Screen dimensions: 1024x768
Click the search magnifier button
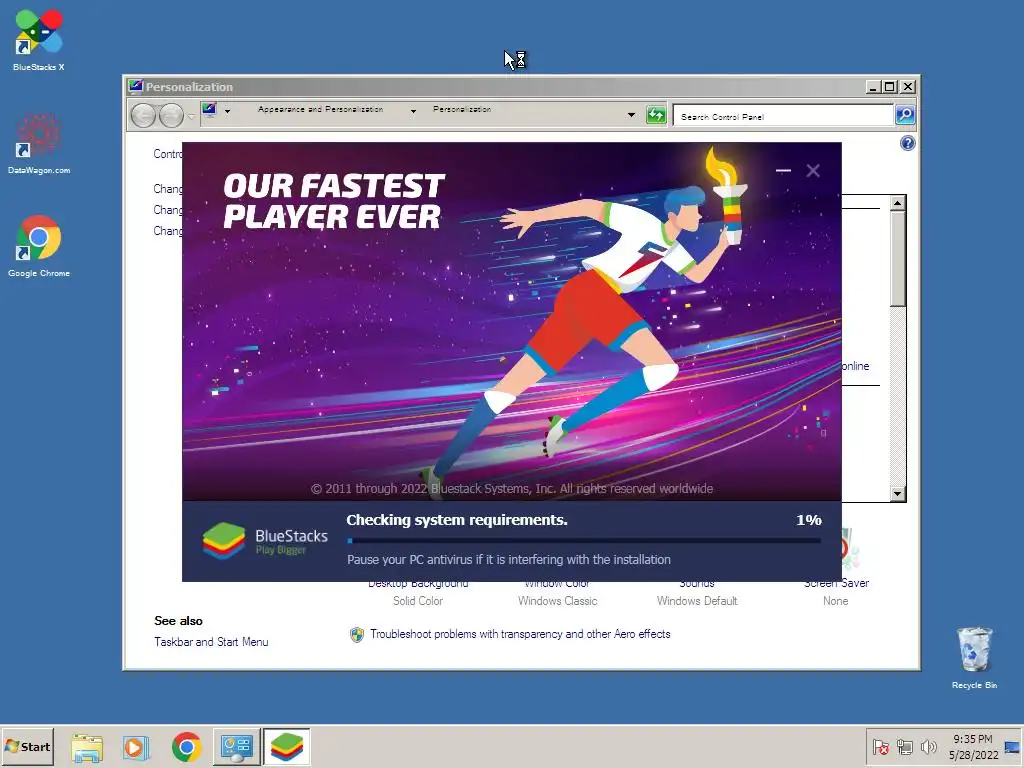click(x=904, y=116)
